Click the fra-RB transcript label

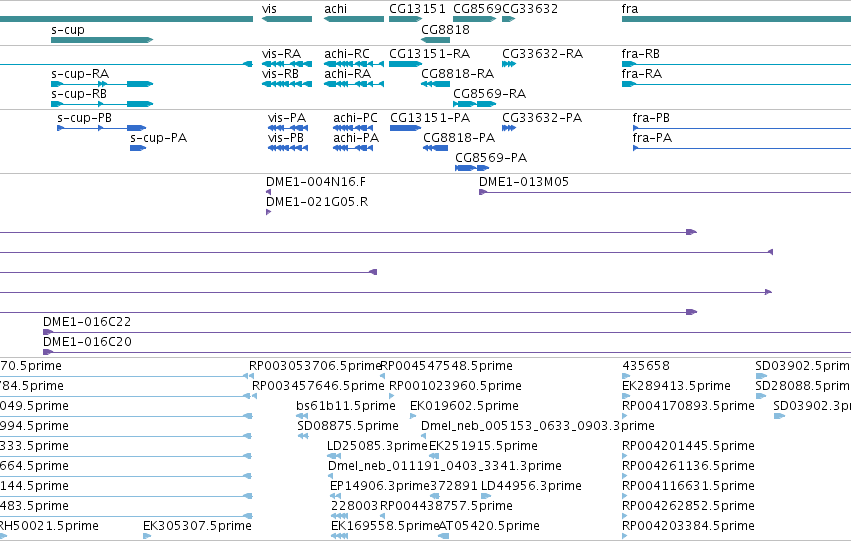pyautogui.click(x=640, y=54)
